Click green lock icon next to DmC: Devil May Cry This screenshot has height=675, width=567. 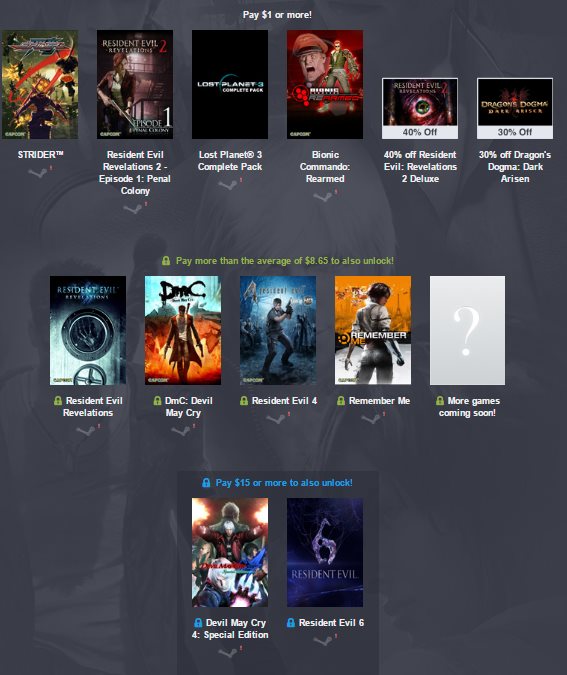158,401
